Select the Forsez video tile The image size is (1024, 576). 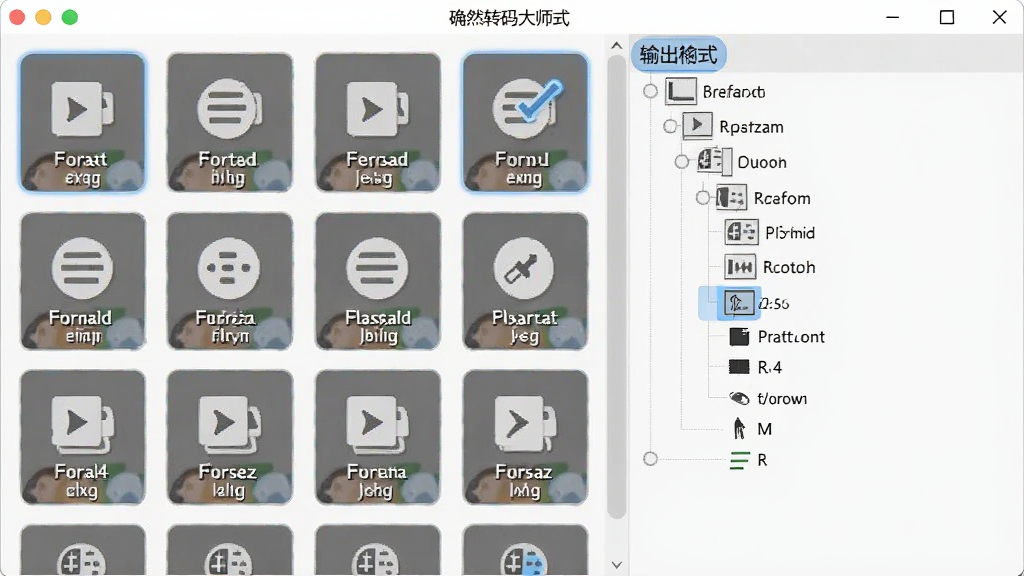click(229, 438)
